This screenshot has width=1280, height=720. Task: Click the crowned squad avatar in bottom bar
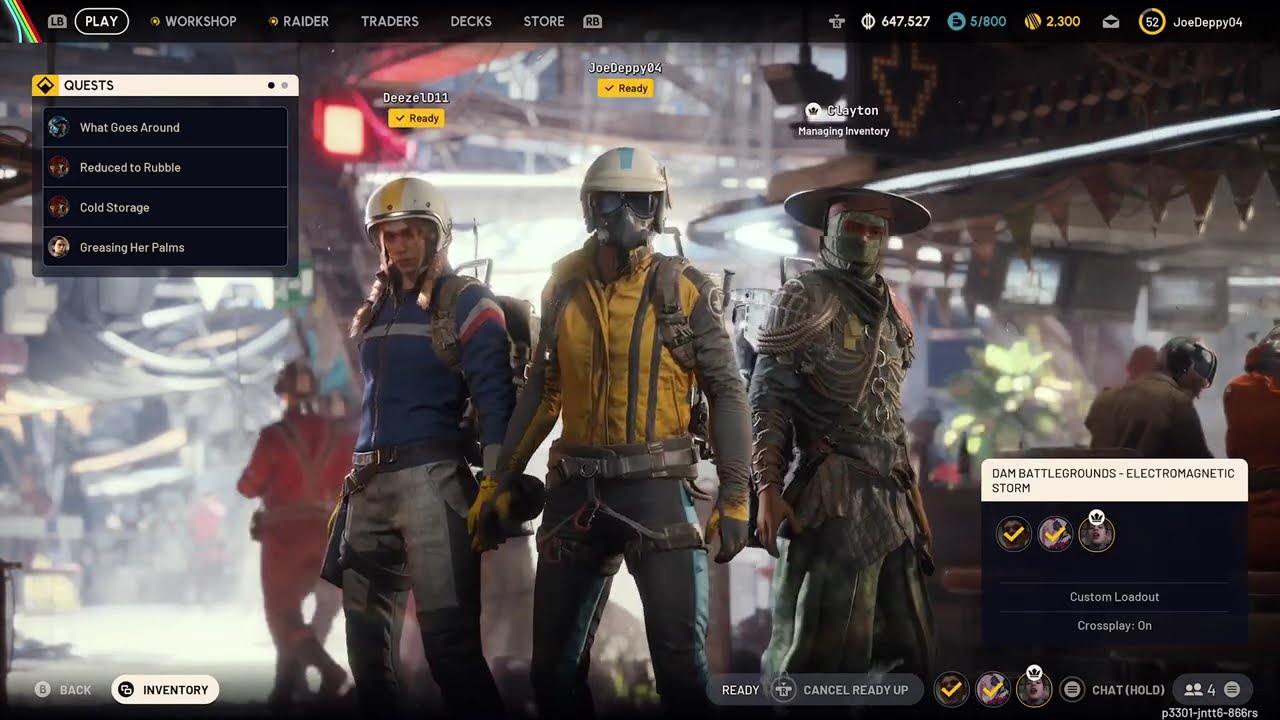coord(1034,687)
